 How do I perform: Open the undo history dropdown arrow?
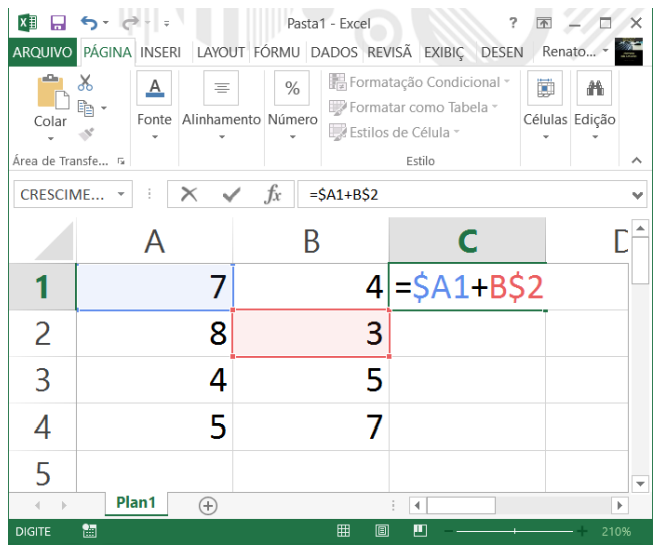pos(105,23)
